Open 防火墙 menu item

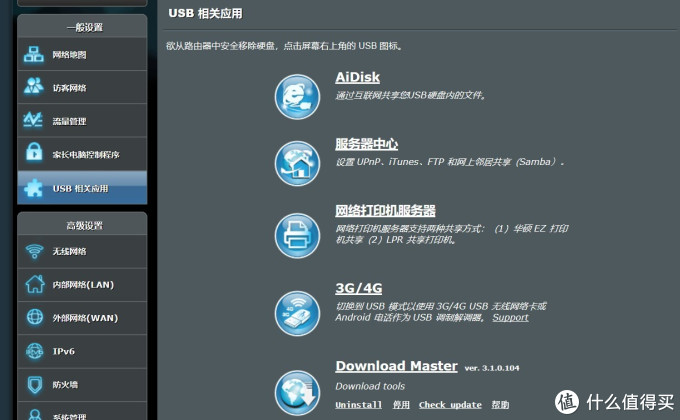coord(82,384)
